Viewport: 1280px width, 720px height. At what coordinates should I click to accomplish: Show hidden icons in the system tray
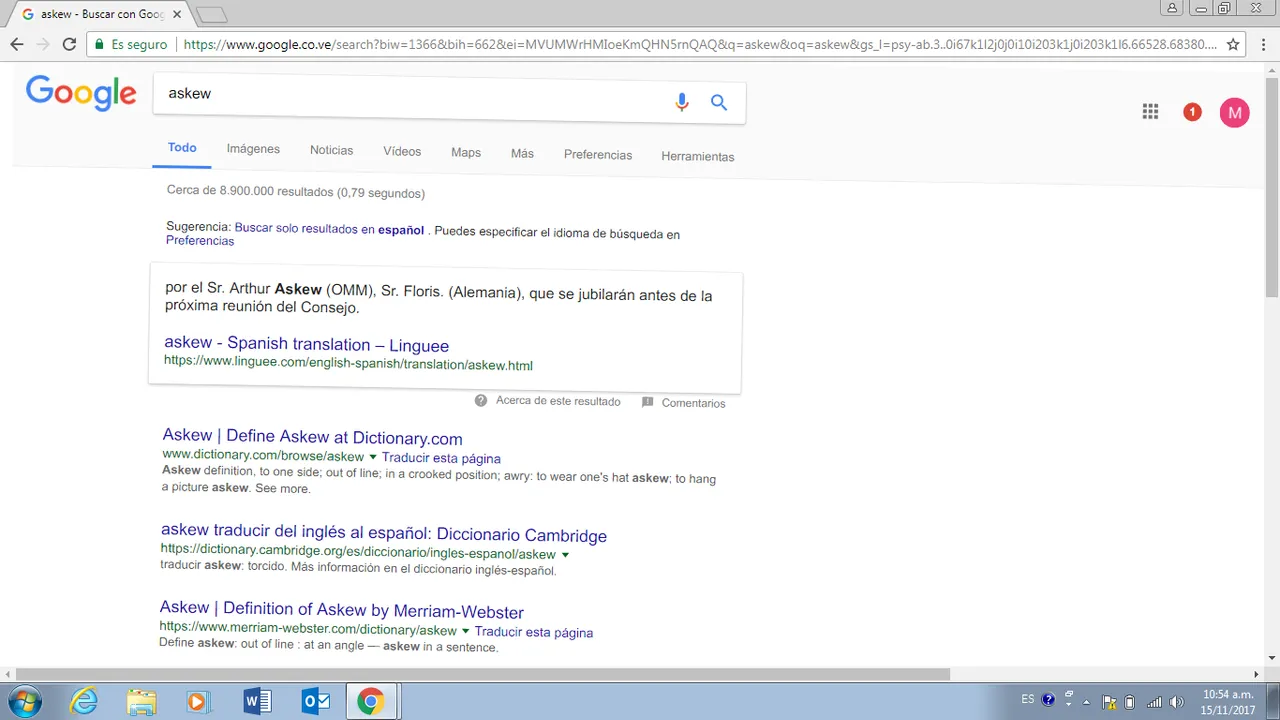tap(1086, 701)
